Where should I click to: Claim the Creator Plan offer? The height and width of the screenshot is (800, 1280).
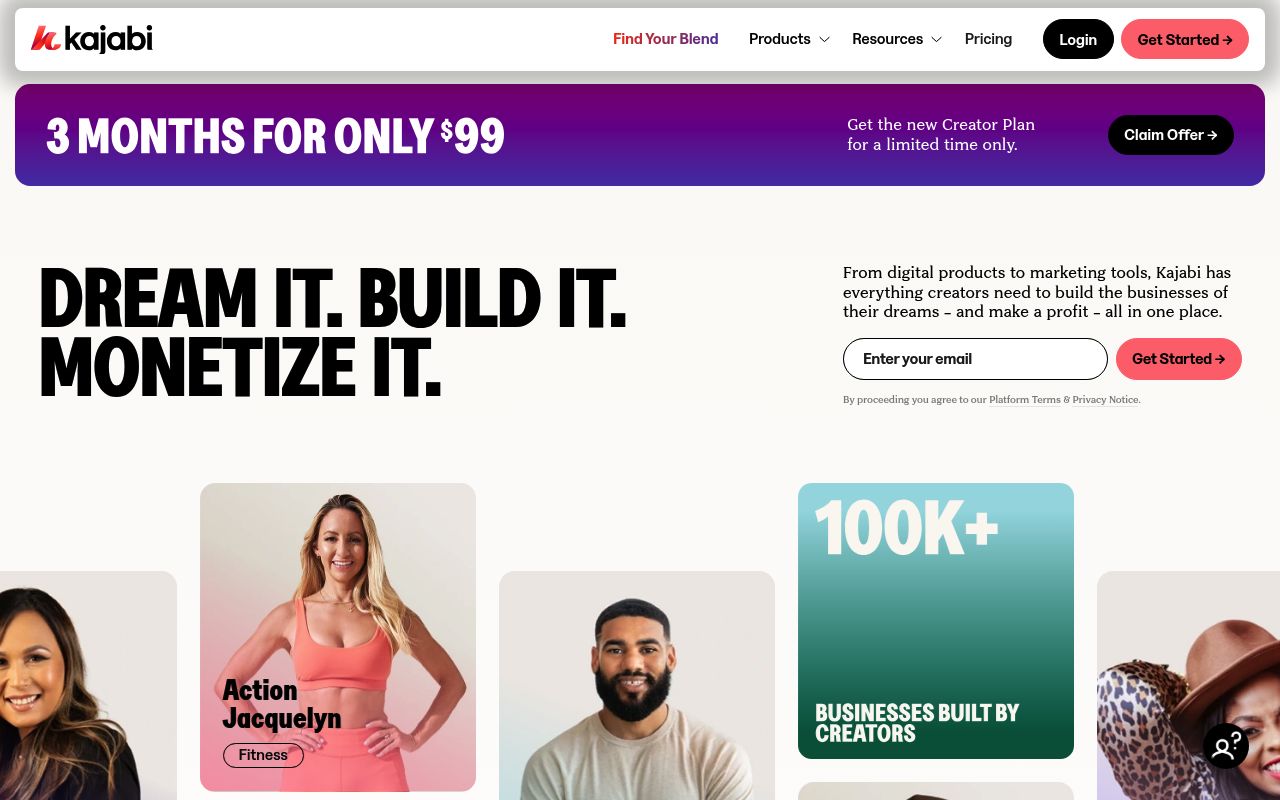(x=1171, y=135)
